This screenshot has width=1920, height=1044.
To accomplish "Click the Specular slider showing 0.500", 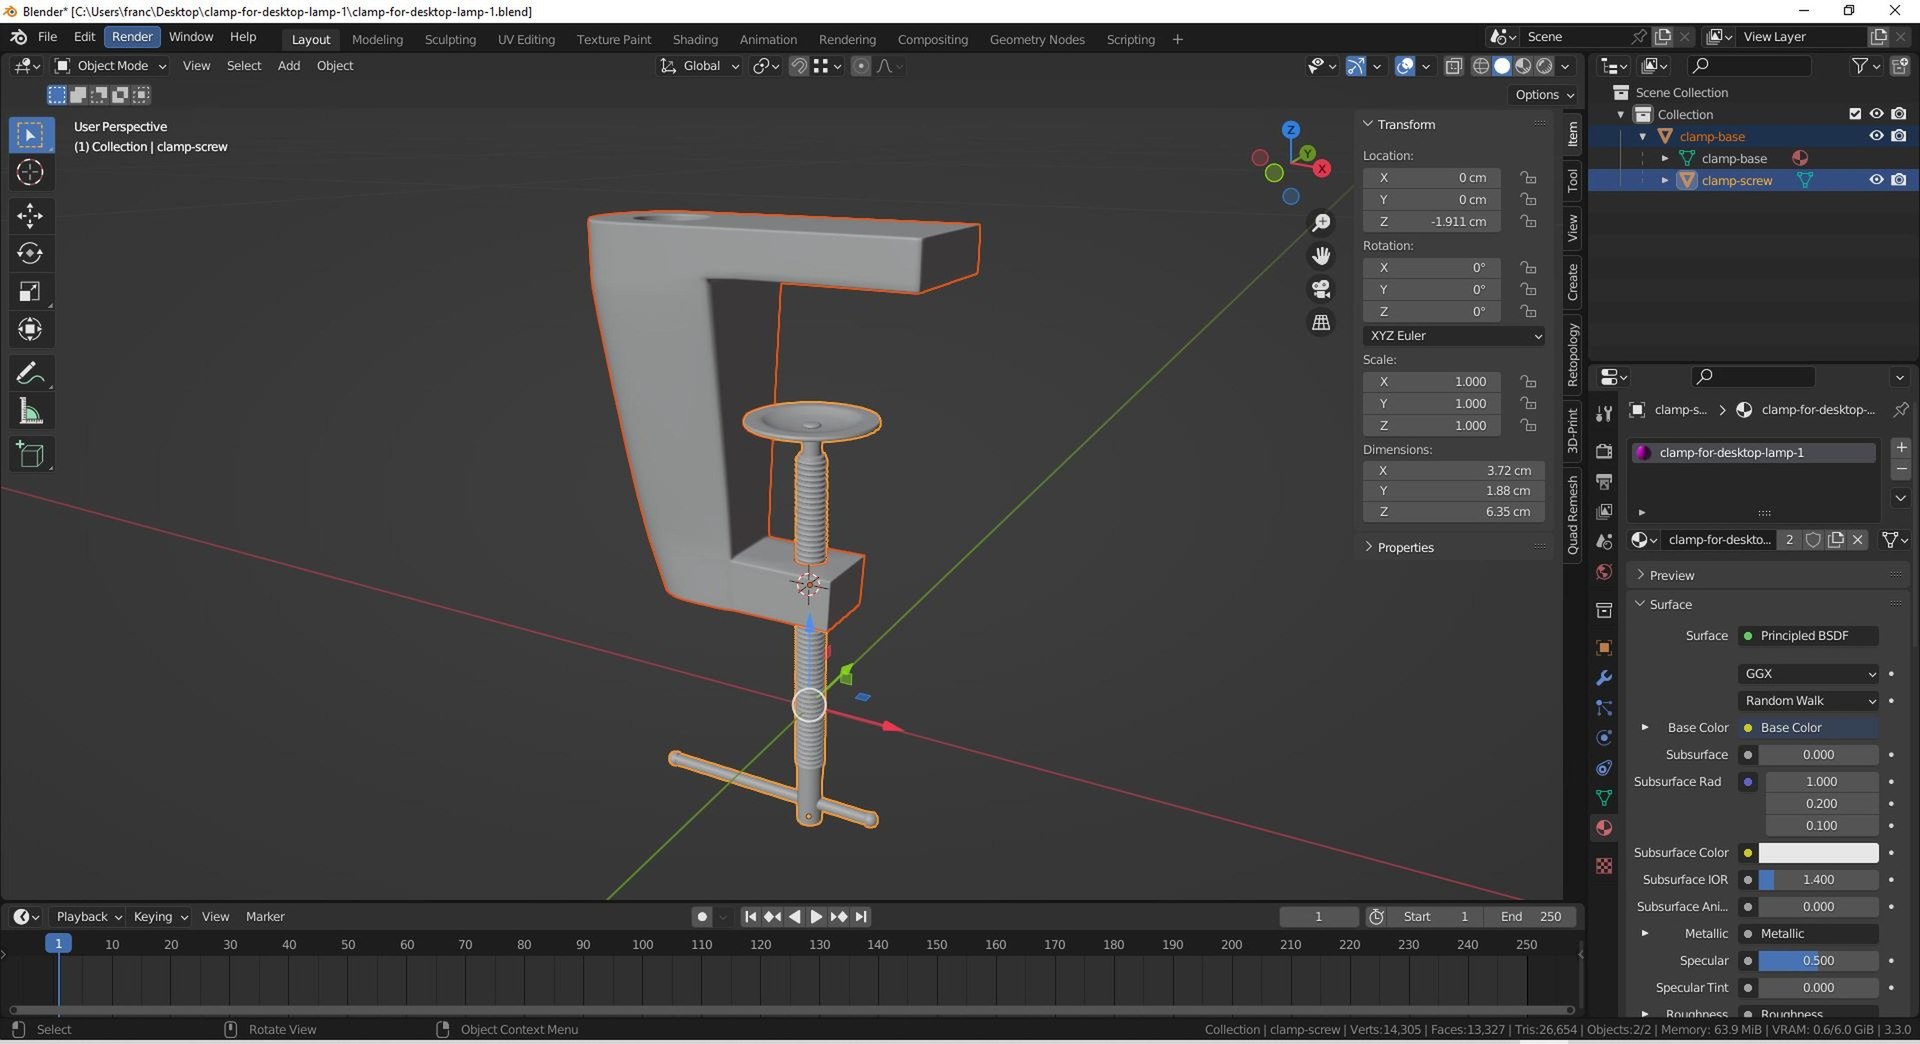I will (1818, 961).
